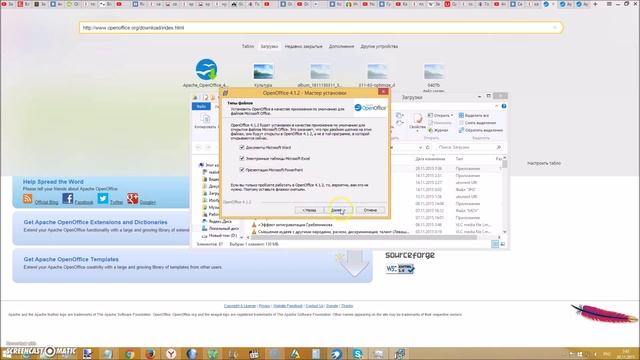Open the Файл menu in the Explorer window
This screenshot has height=360, width=640.
pyautogui.click(x=201, y=107)
